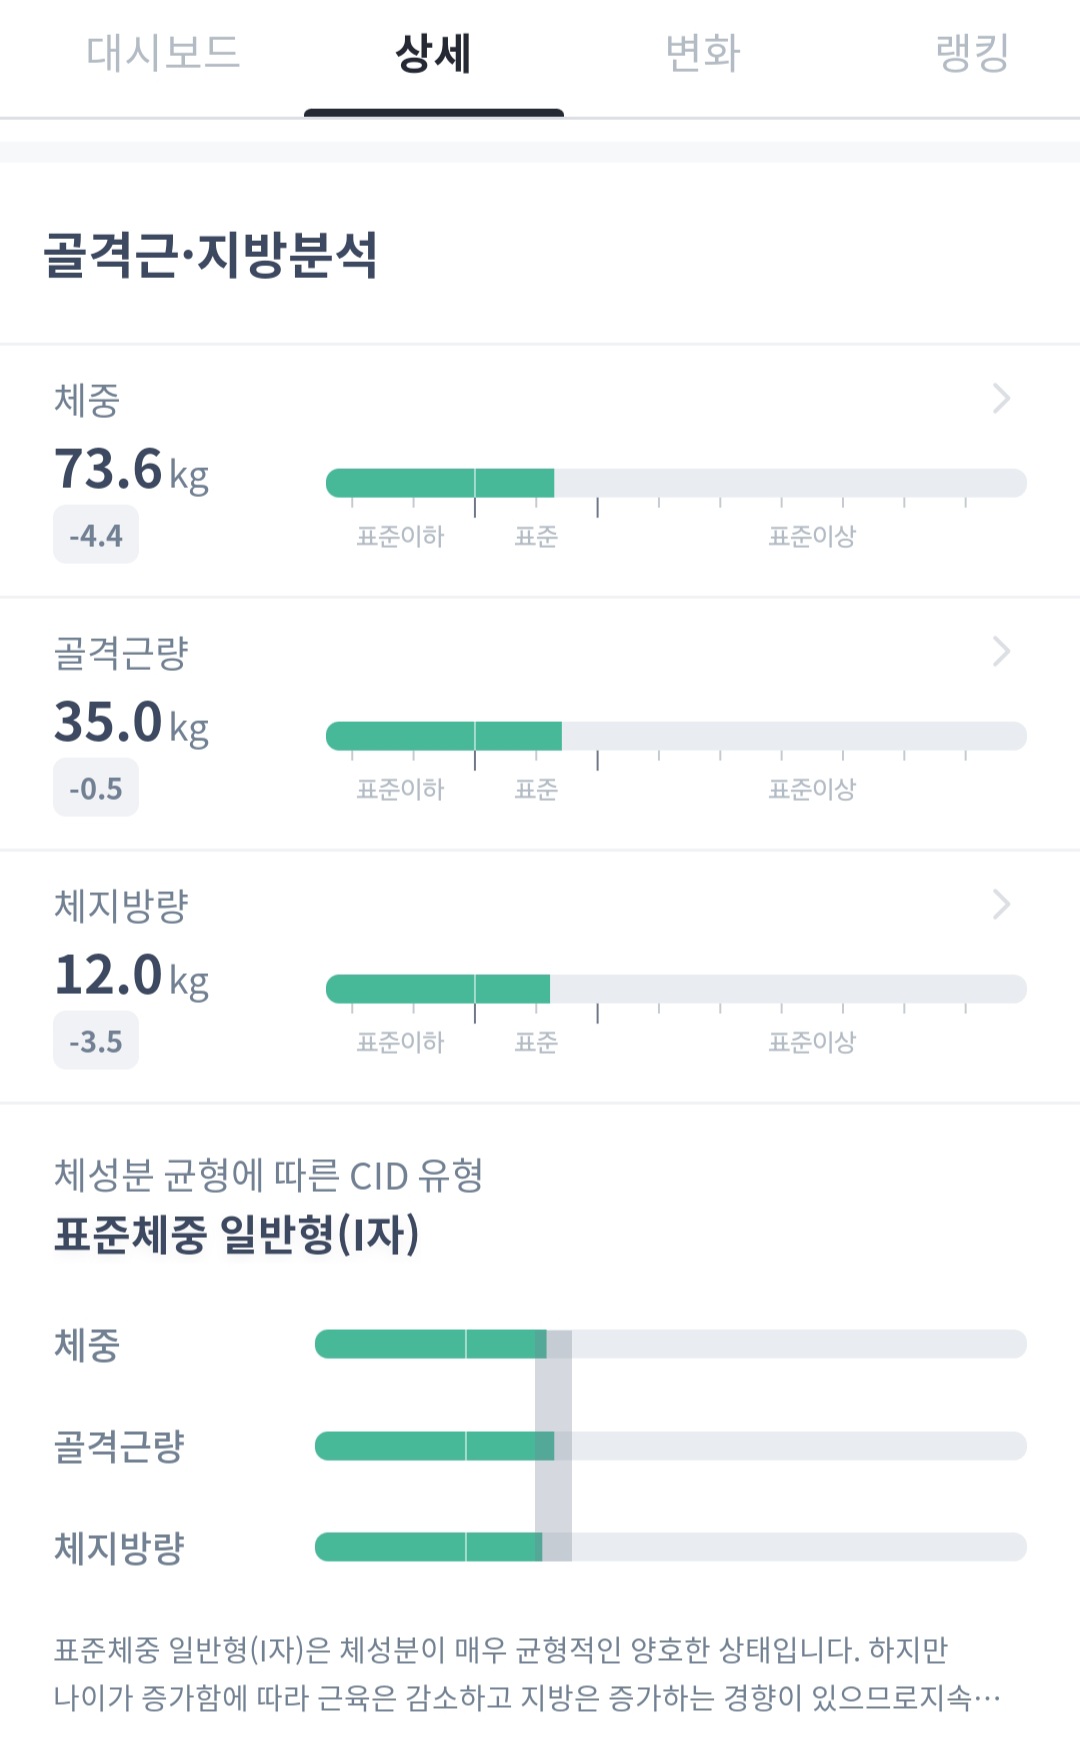Click the 골격근·지방분석 section heading
The image size is (1080, 1740).
pyautogui.click(x=211, y=255)
